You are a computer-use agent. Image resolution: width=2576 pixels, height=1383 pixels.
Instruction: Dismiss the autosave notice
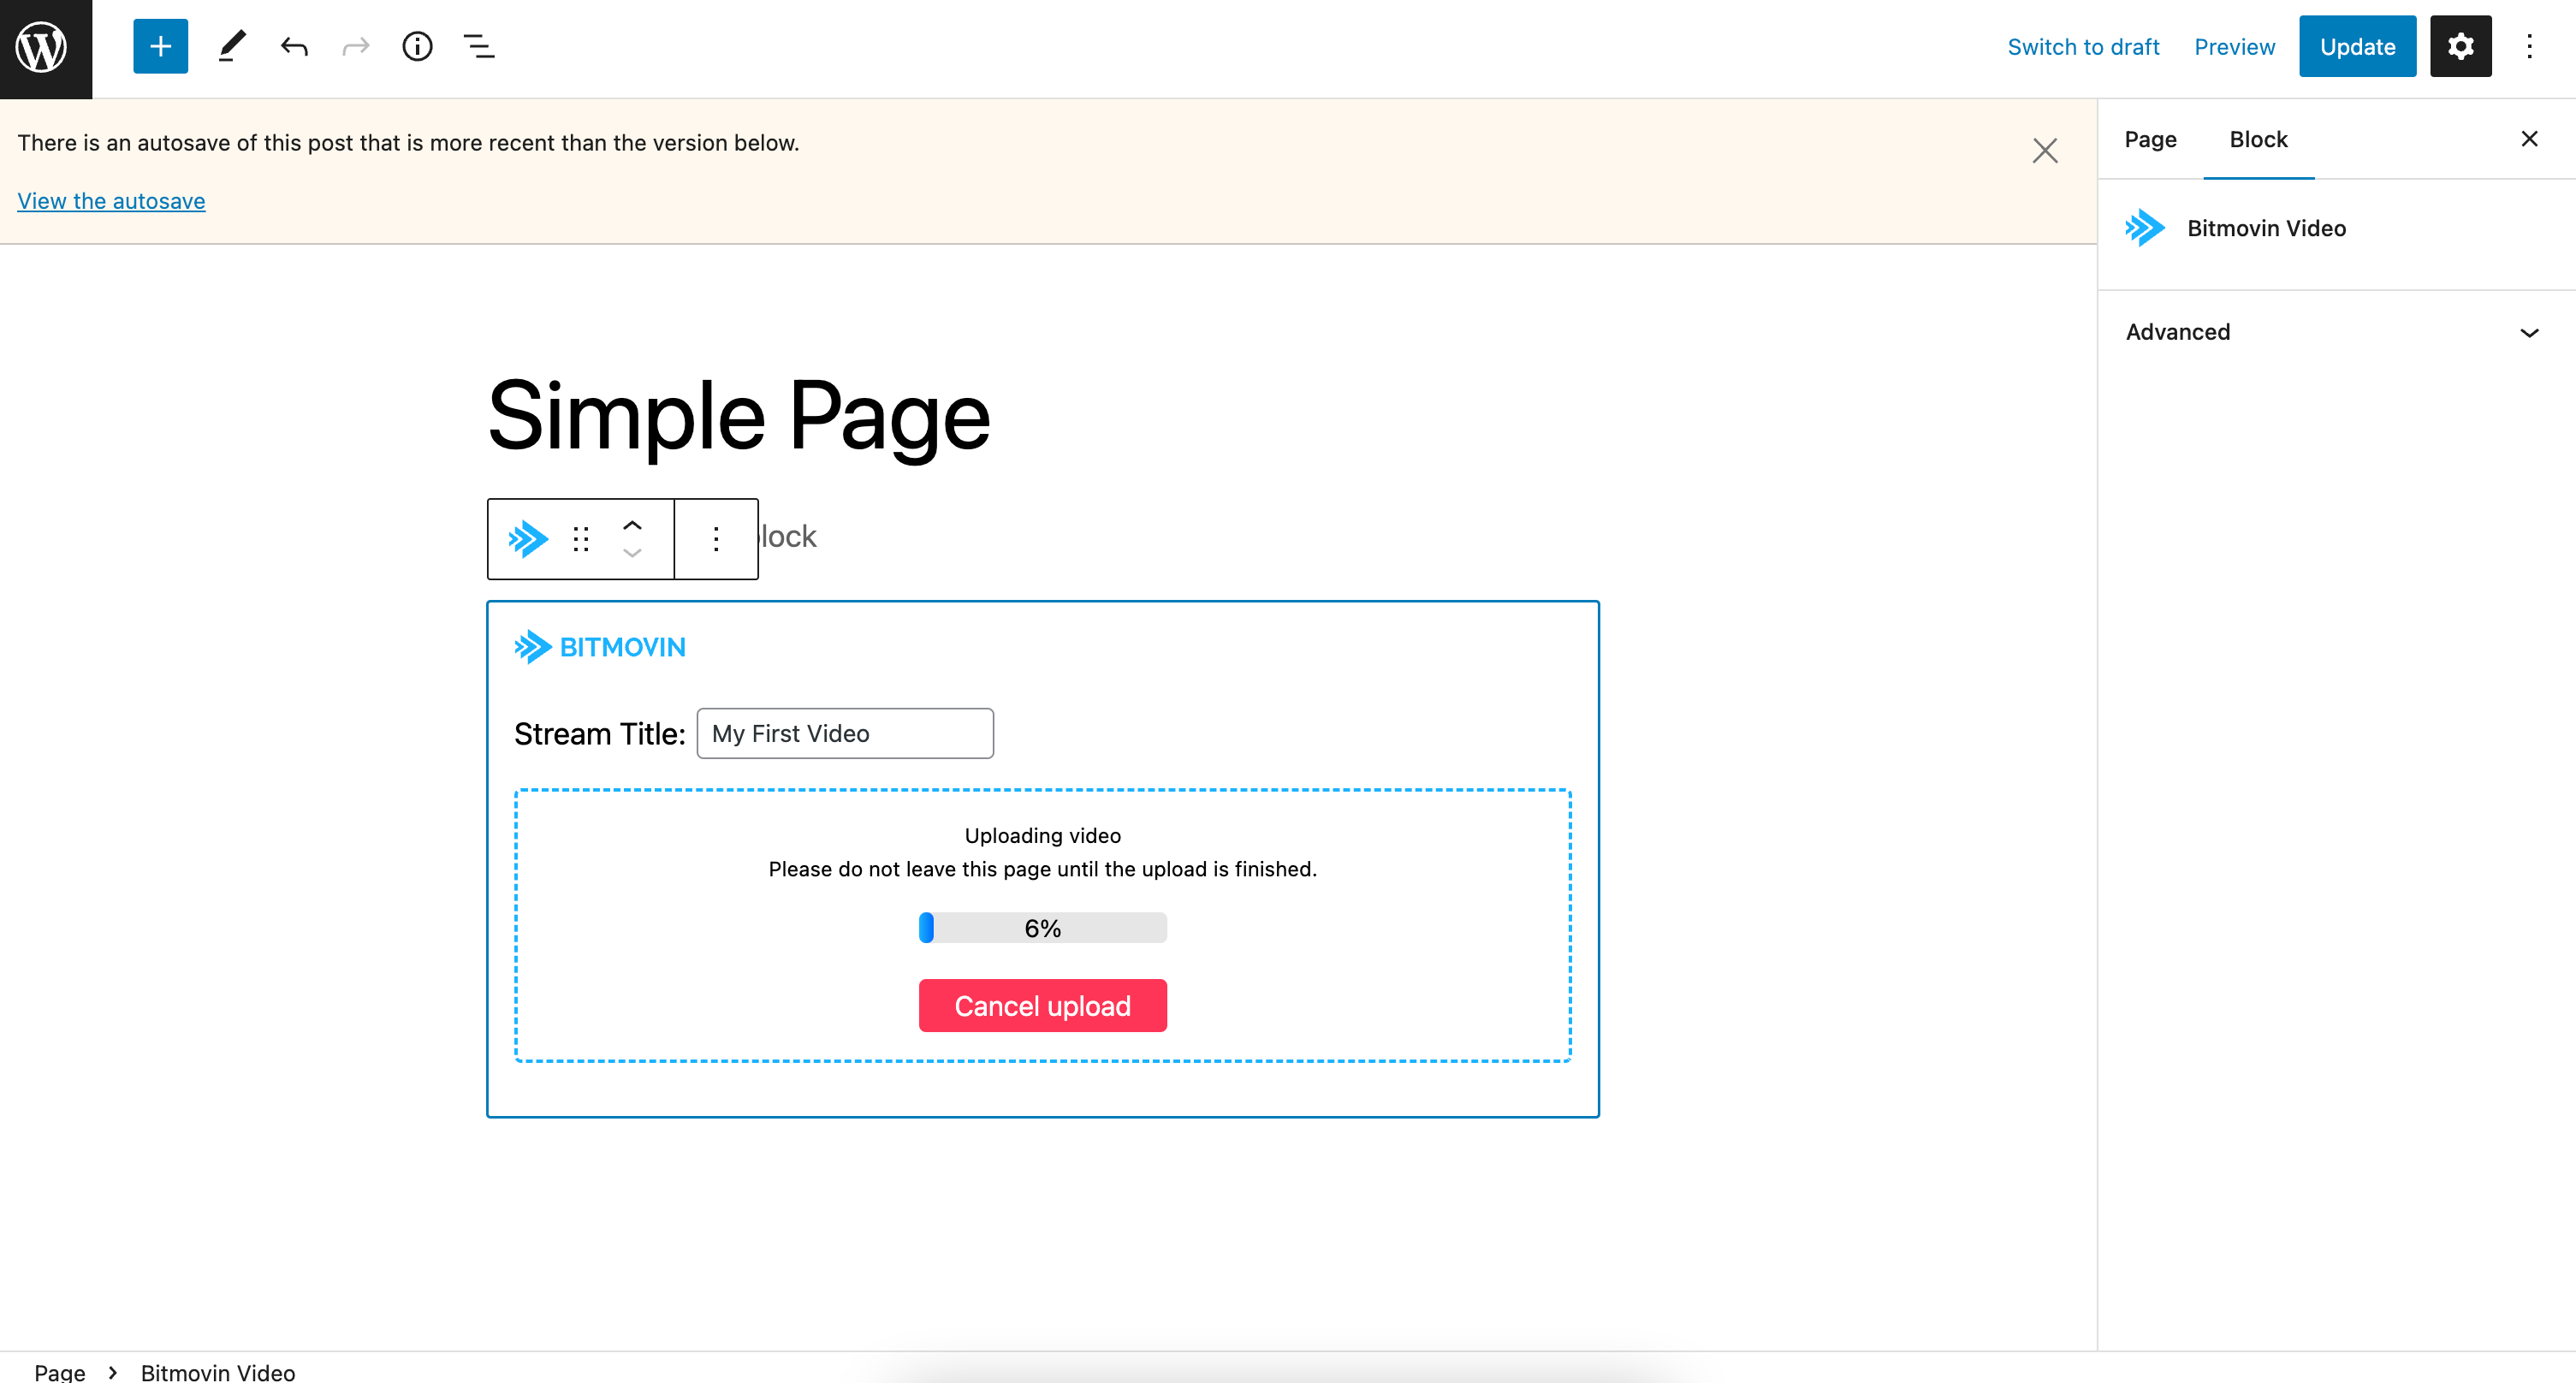(x=2044, y=151)
